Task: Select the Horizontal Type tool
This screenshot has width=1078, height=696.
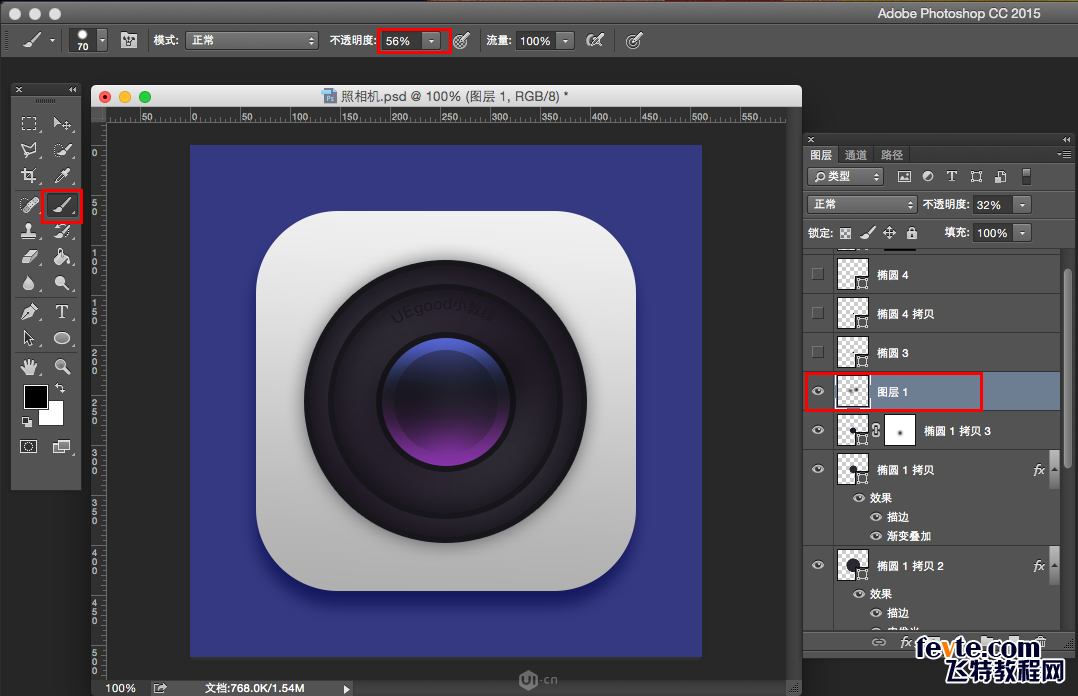Action: tap(62, 312)
